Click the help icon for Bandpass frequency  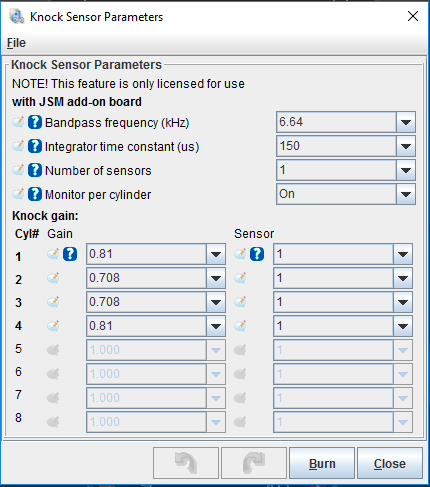coord(35,122)
